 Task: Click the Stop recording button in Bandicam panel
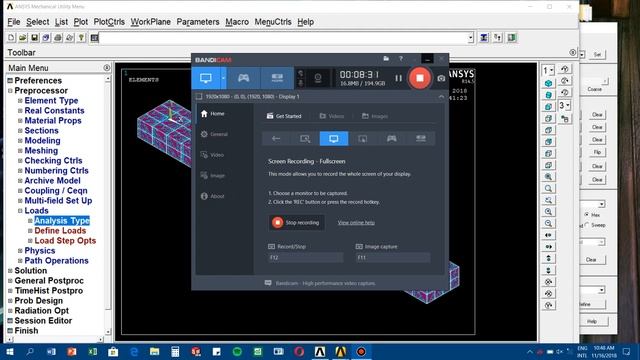coord(297,222)
